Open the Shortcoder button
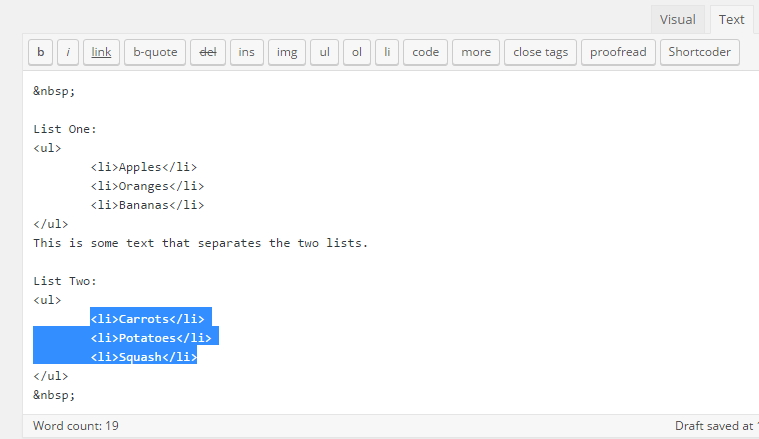The height and width of the screenshot is (439, 759). pos(699,52)
